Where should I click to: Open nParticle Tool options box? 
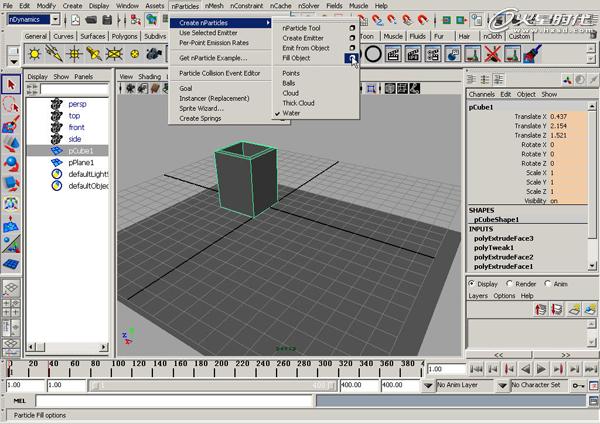(352, 28)
